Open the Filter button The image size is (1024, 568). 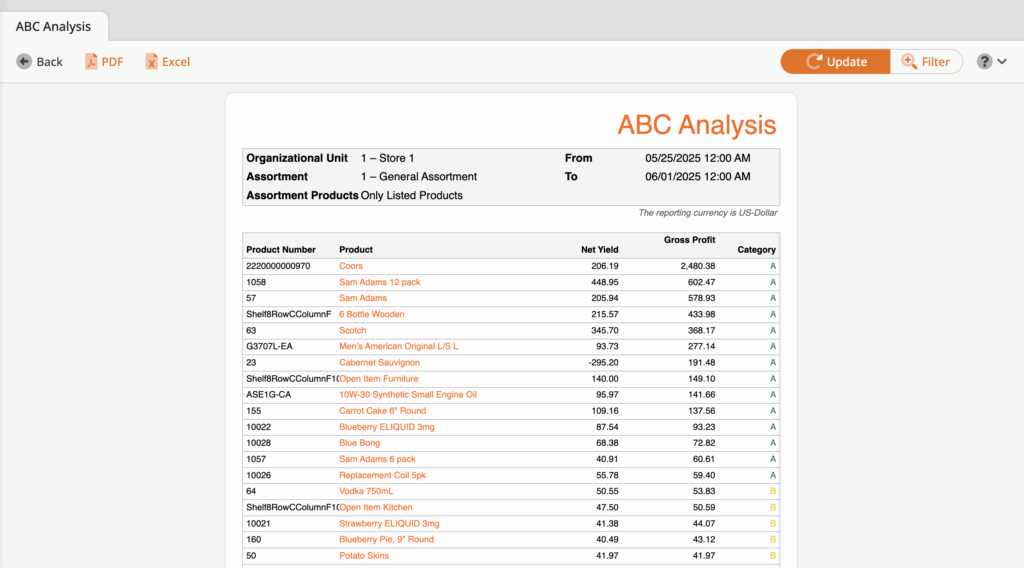tap(926, 61)
